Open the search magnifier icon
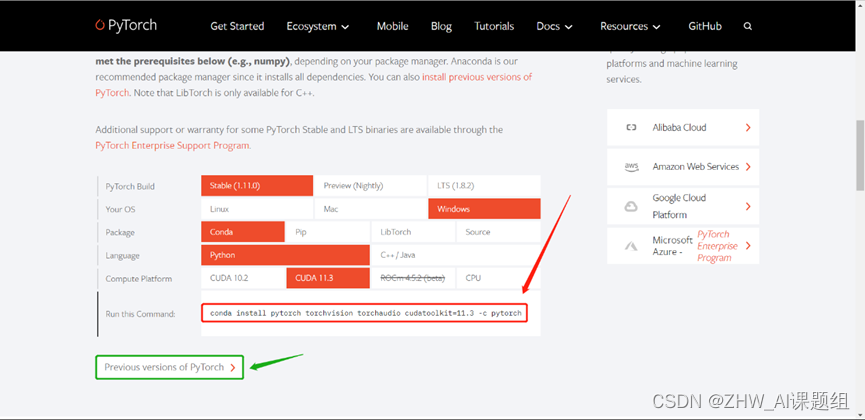This screenshot has width=865, height=420. 747,26
